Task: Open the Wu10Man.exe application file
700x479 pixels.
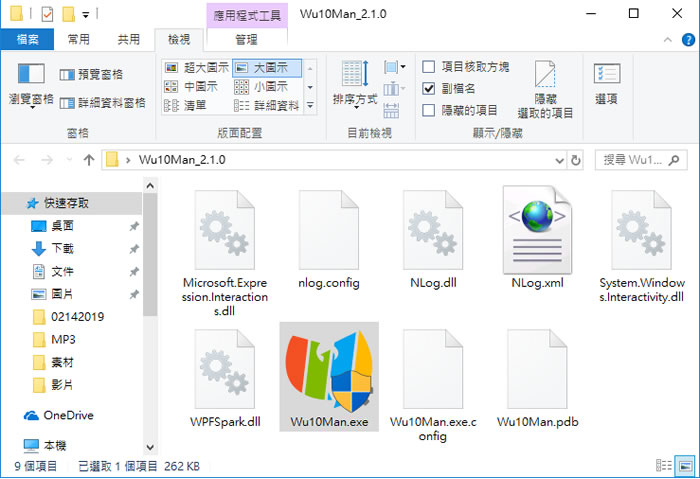Action: click(329, 376)
